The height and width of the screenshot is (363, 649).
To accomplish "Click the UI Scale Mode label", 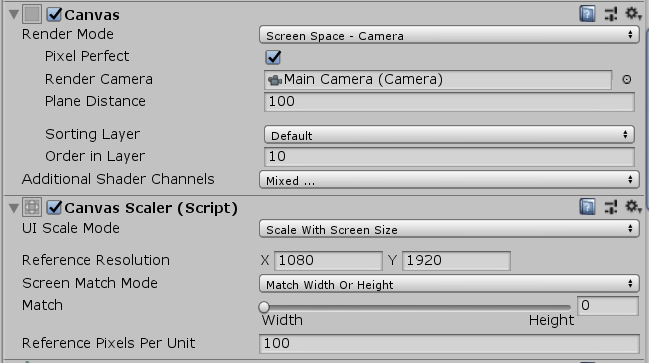I will [x=71, y=228].
